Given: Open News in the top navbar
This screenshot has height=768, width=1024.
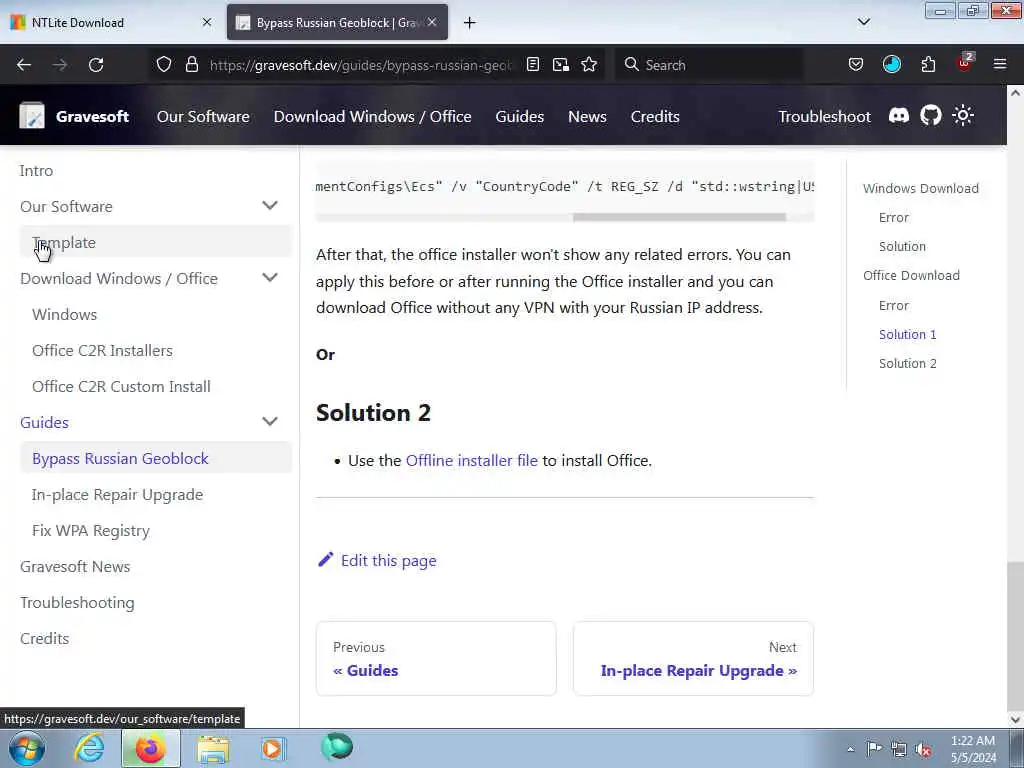Looking at the screenshot, I should click(587, 116).
